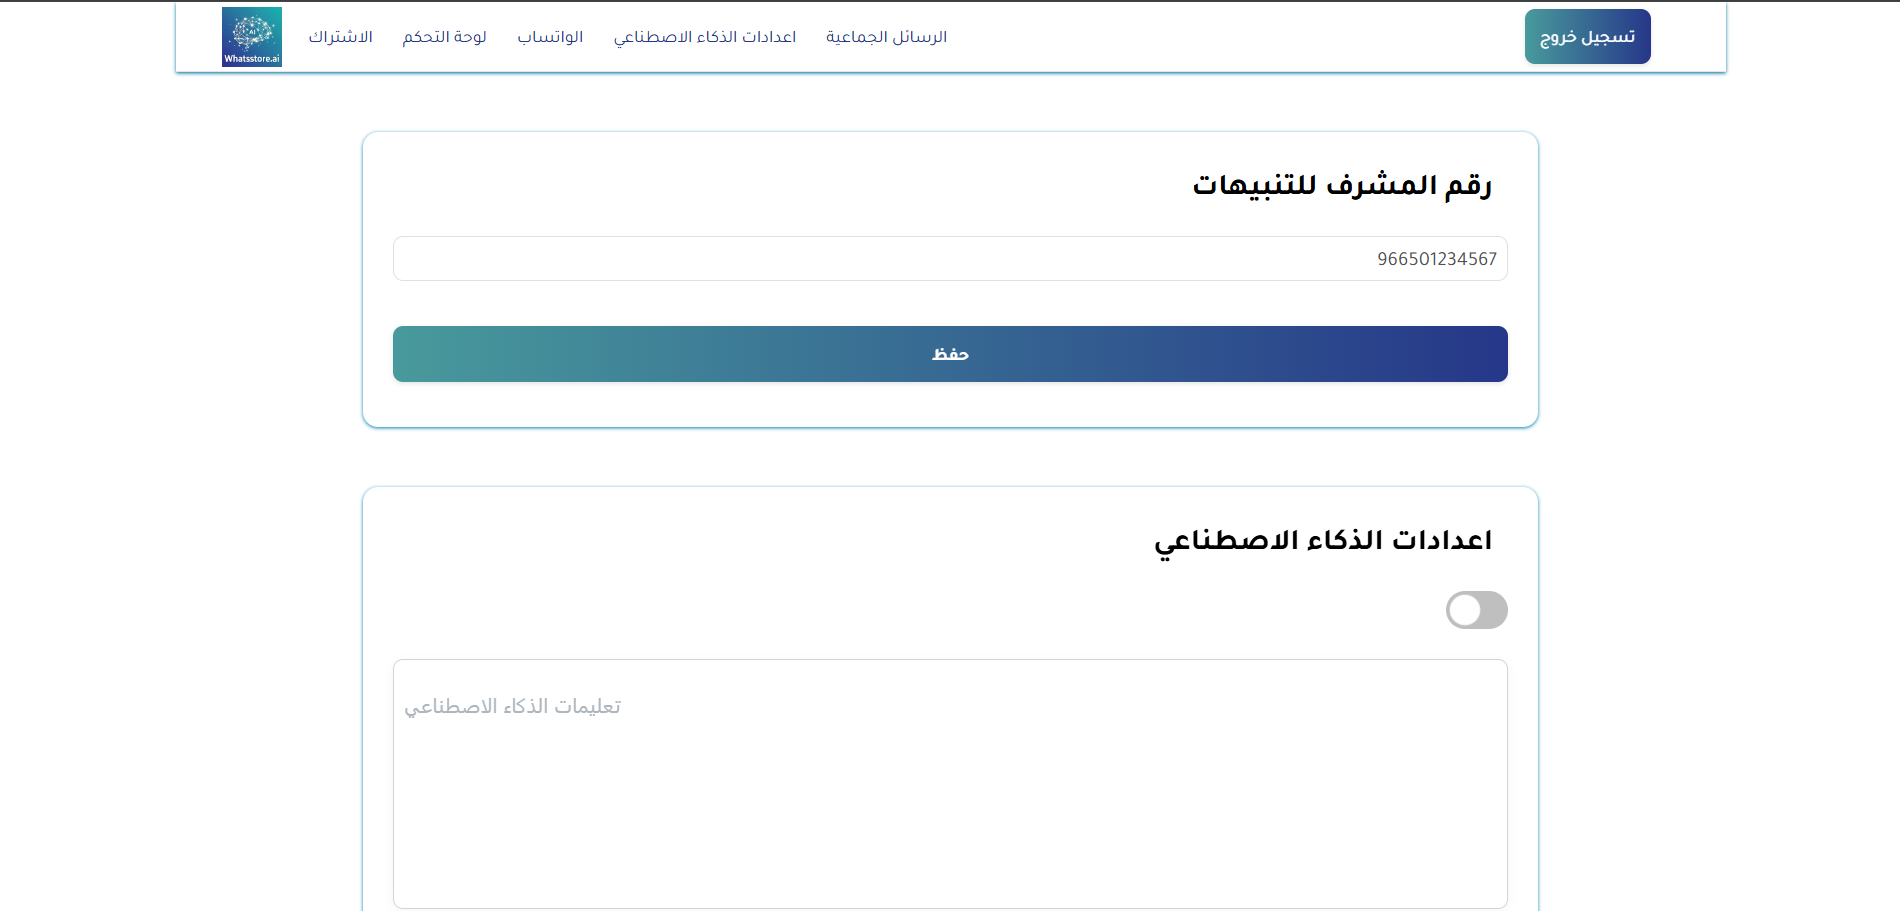Click the Whatsstore.ai brain logo
1900x911 pixels.
click(251, 31)
